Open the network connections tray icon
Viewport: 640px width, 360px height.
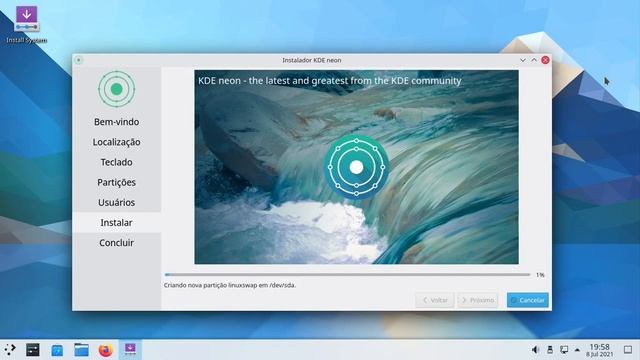(x=564, y=349)
